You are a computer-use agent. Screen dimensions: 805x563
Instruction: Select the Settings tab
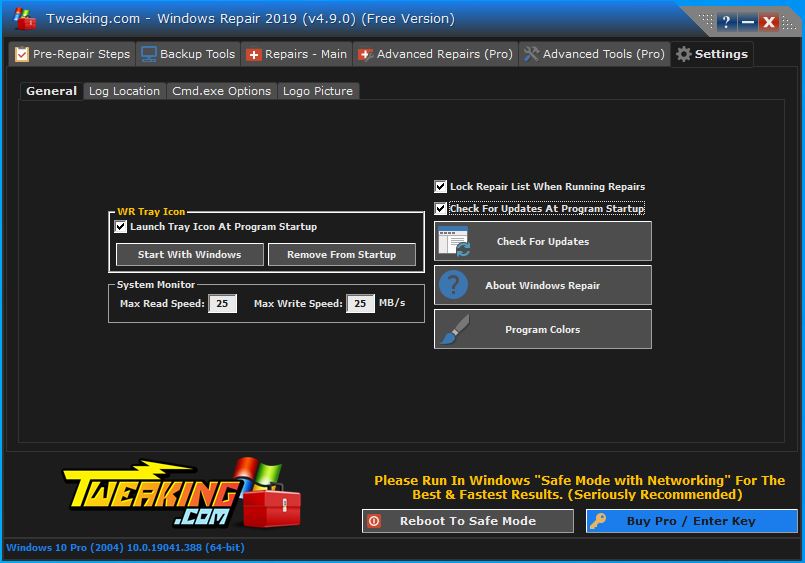(x=712, y=54)
